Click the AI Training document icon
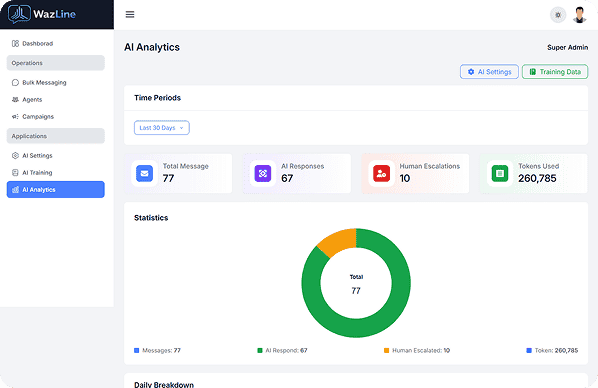The width and height of the screenshot is (598, 388). (x=15, y=172)
